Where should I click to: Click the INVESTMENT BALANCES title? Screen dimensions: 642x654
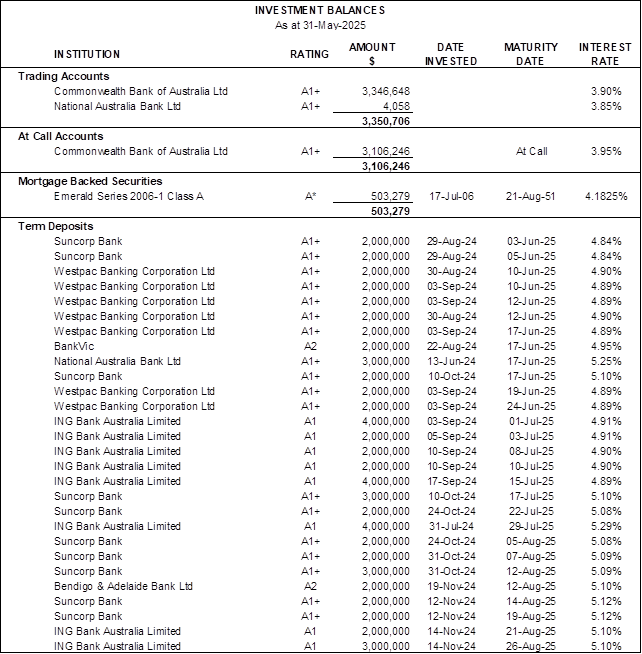pyautogui.click(x=319, y=10)
